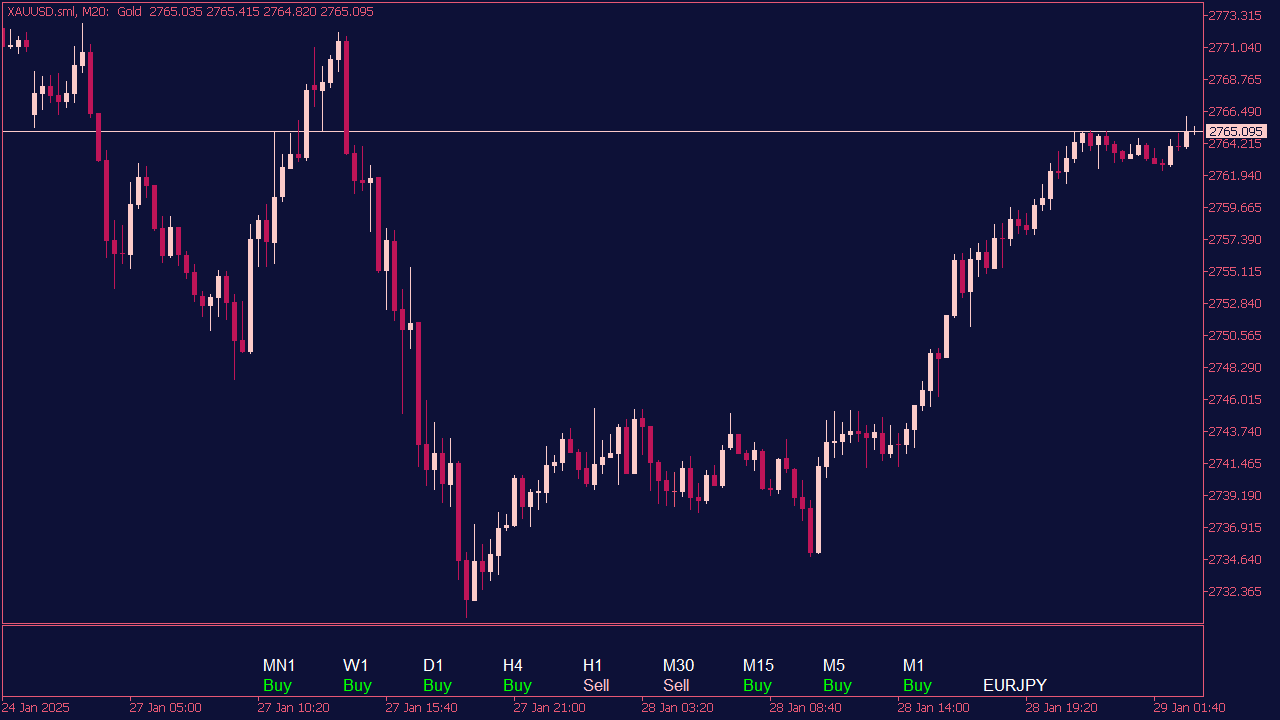Click the 2732.365 price scale value

click(1235, 591)
